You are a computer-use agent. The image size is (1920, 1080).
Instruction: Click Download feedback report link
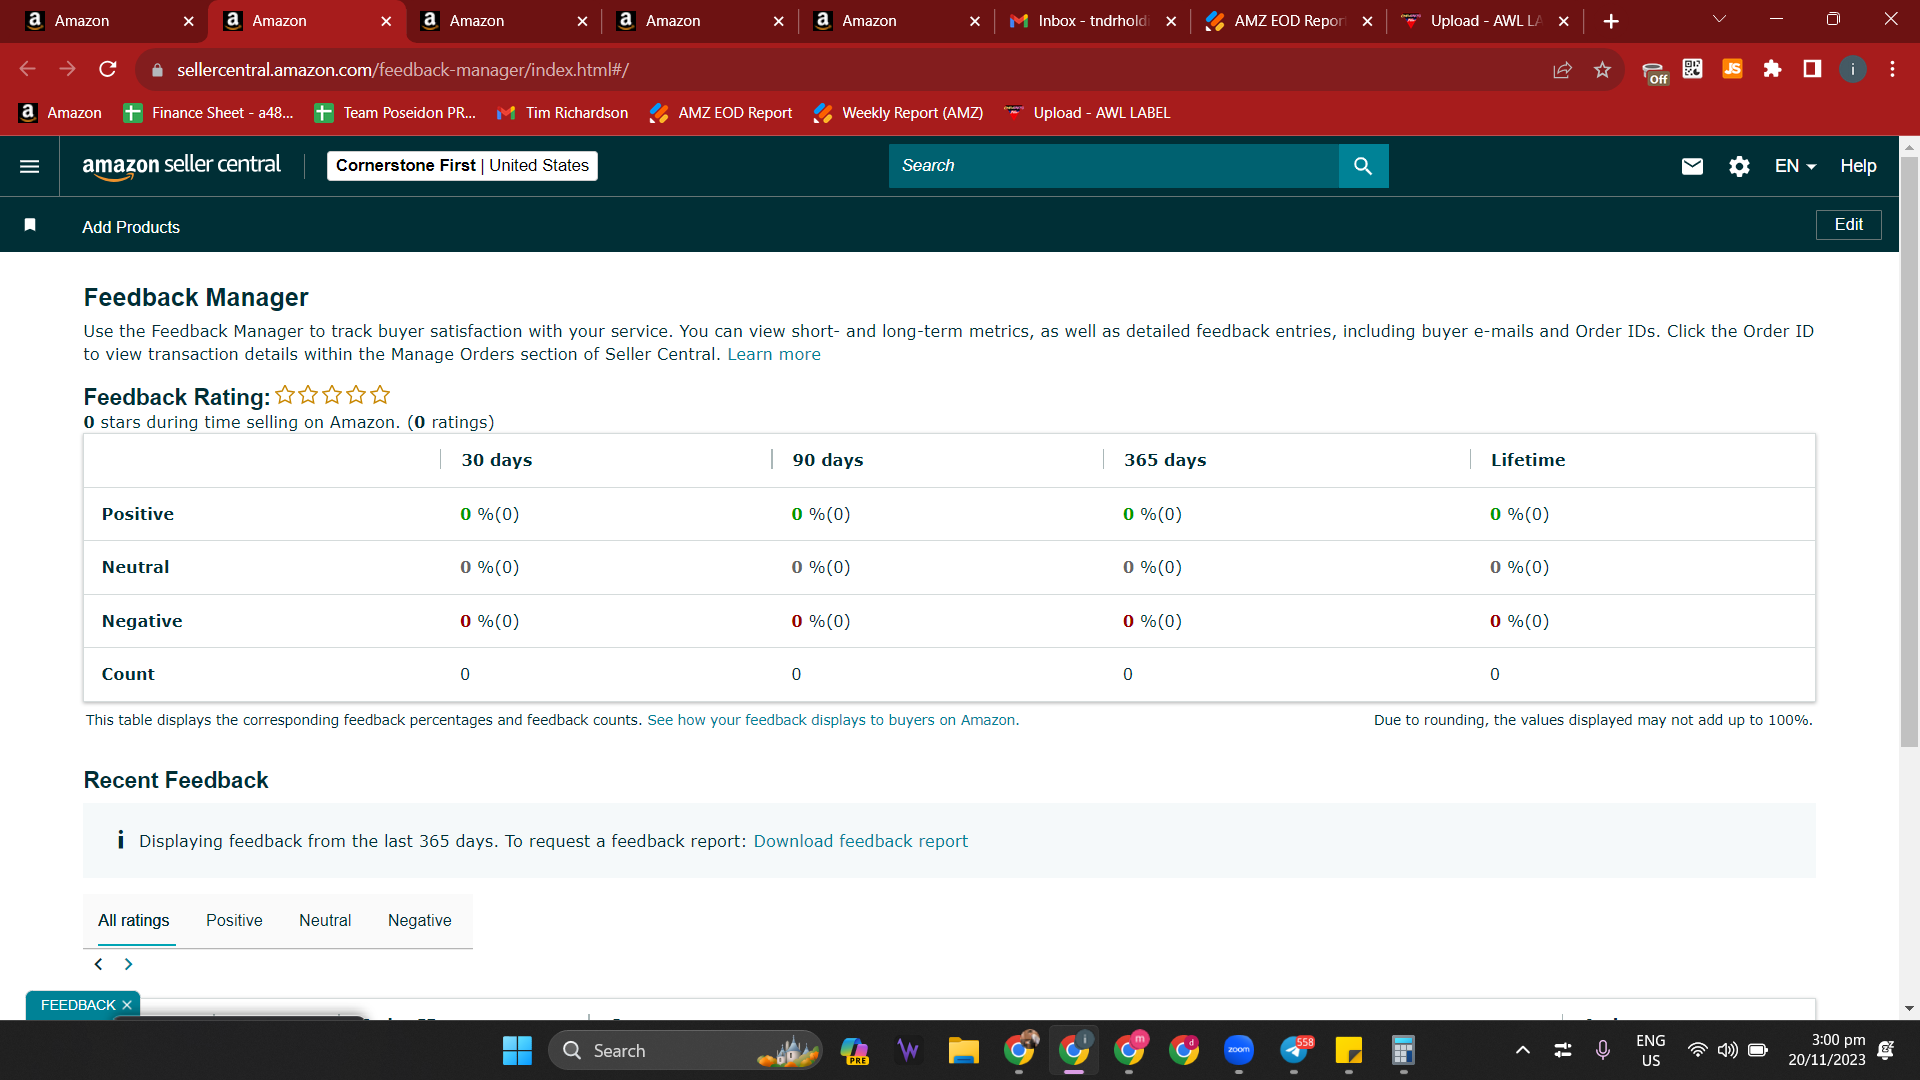(x=861, y=841)
